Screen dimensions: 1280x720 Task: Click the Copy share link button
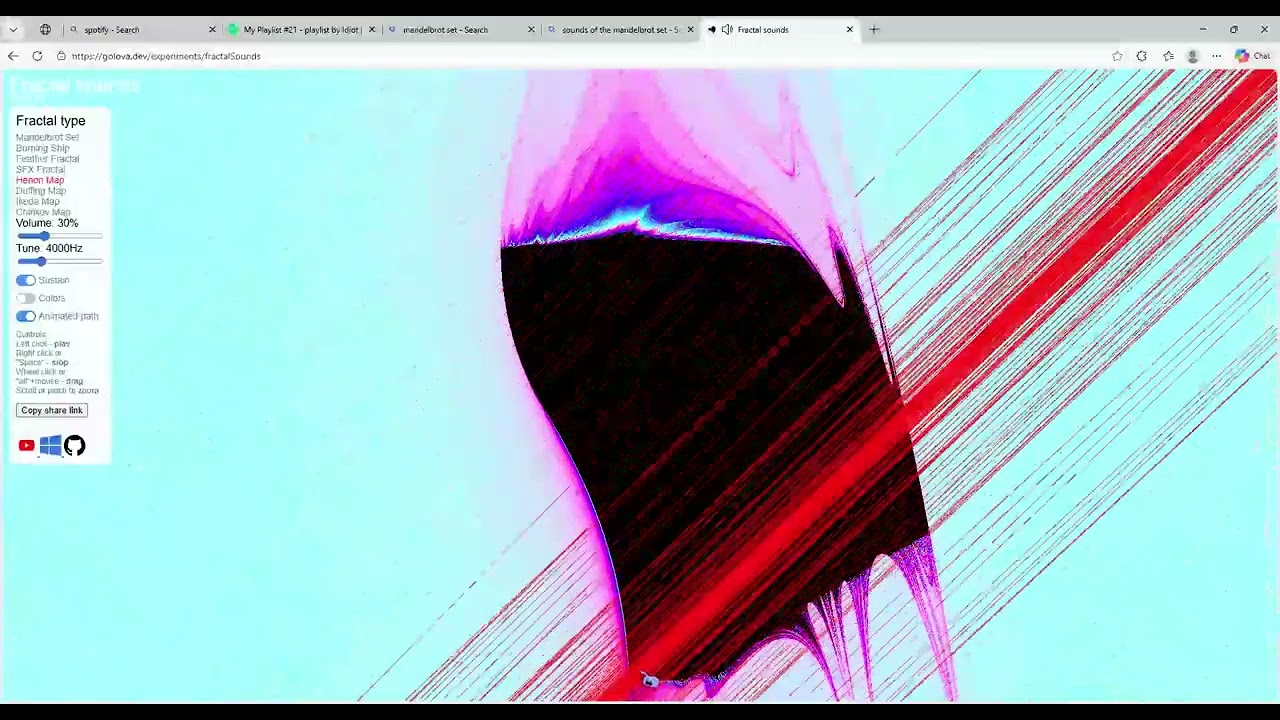coord(52,410)
